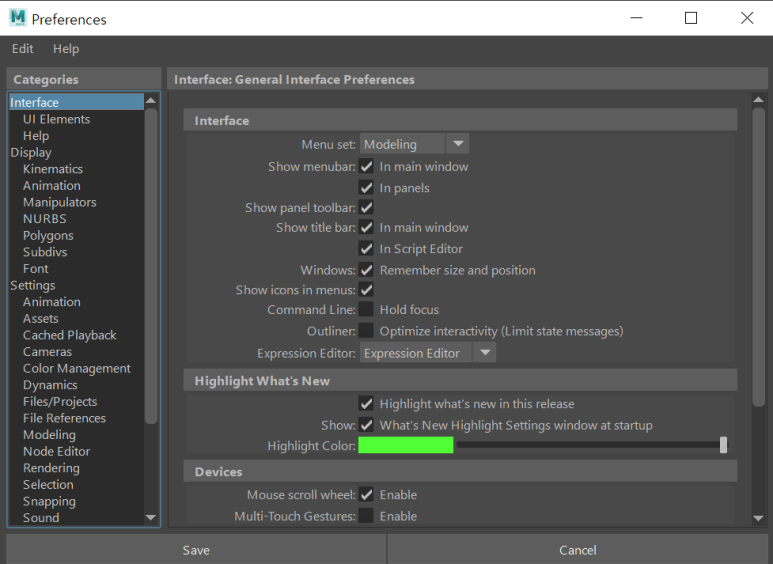Close the Preferences window
Viewport: 773px width, 564px height.
coord(747,18)
